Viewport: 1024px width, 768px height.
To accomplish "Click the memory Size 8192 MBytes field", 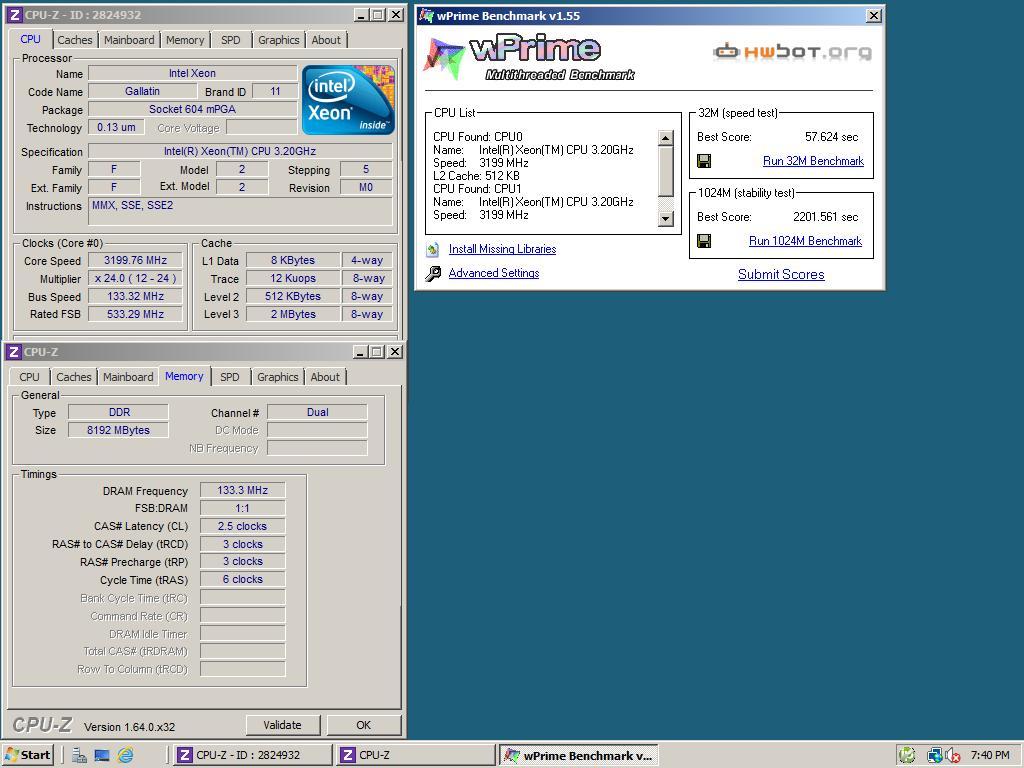I will [x=118, y=430].
